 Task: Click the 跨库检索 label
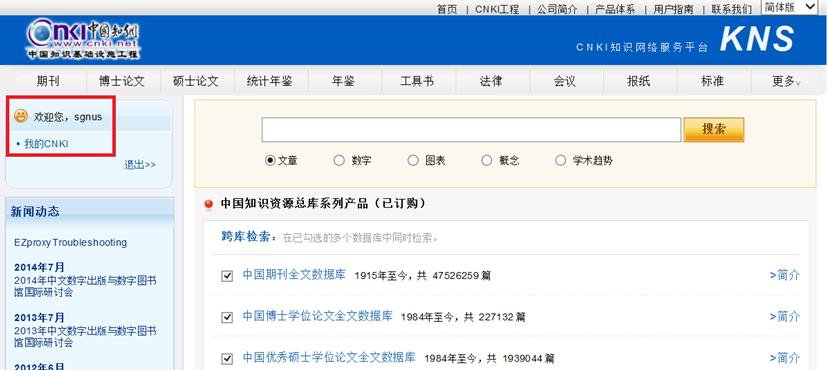(x=248, y=237)
